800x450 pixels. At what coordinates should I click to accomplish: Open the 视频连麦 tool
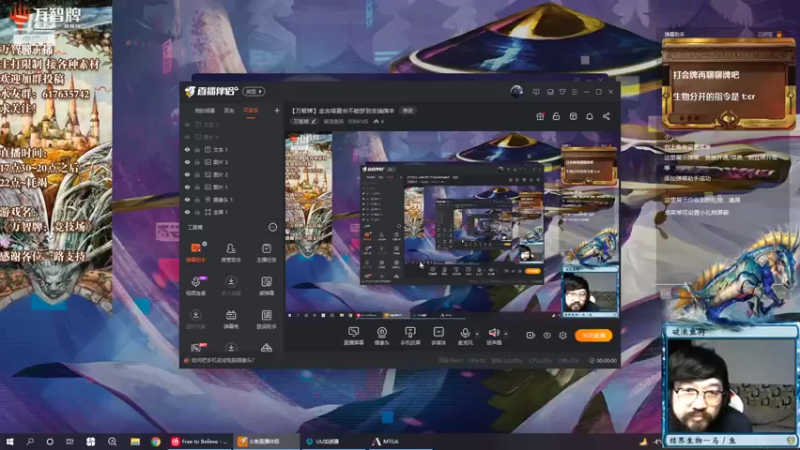[196, 286]
